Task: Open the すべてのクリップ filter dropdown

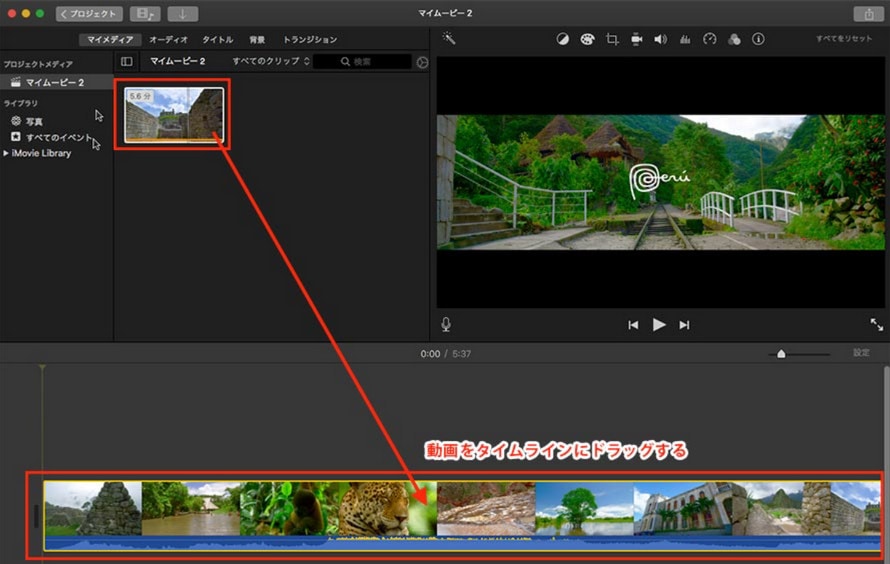Action: tap(270, 62)
